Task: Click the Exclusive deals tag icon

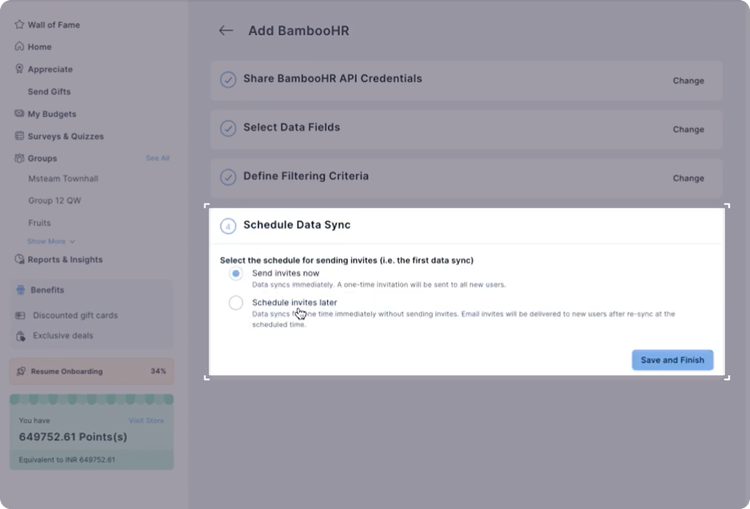Action: [21, 336]
